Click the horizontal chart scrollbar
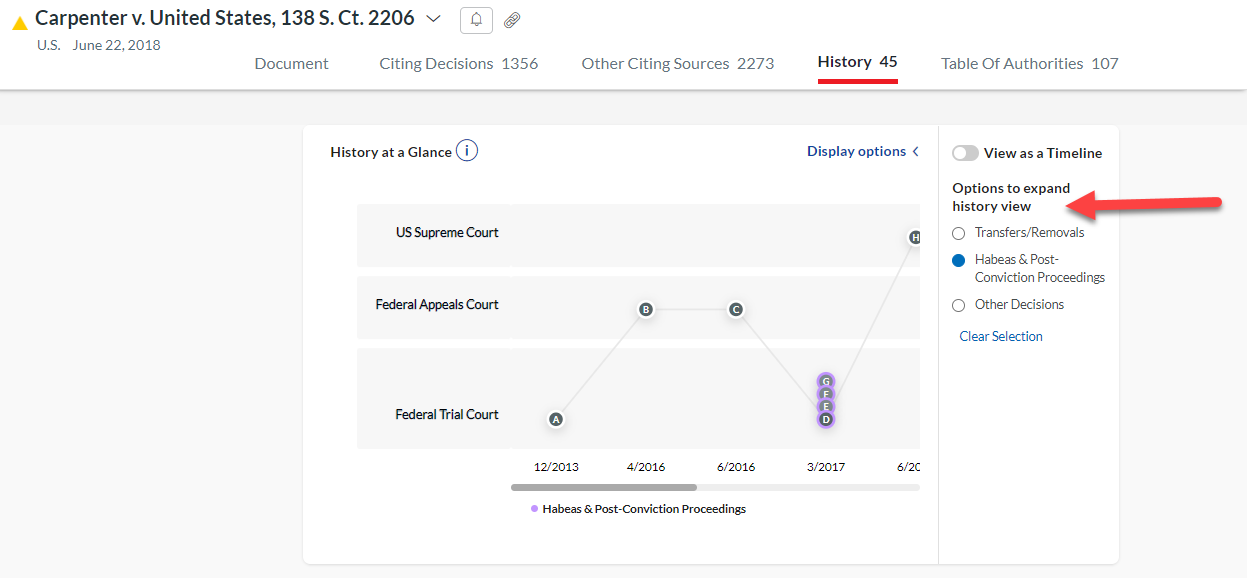 (x=604, y=488)
